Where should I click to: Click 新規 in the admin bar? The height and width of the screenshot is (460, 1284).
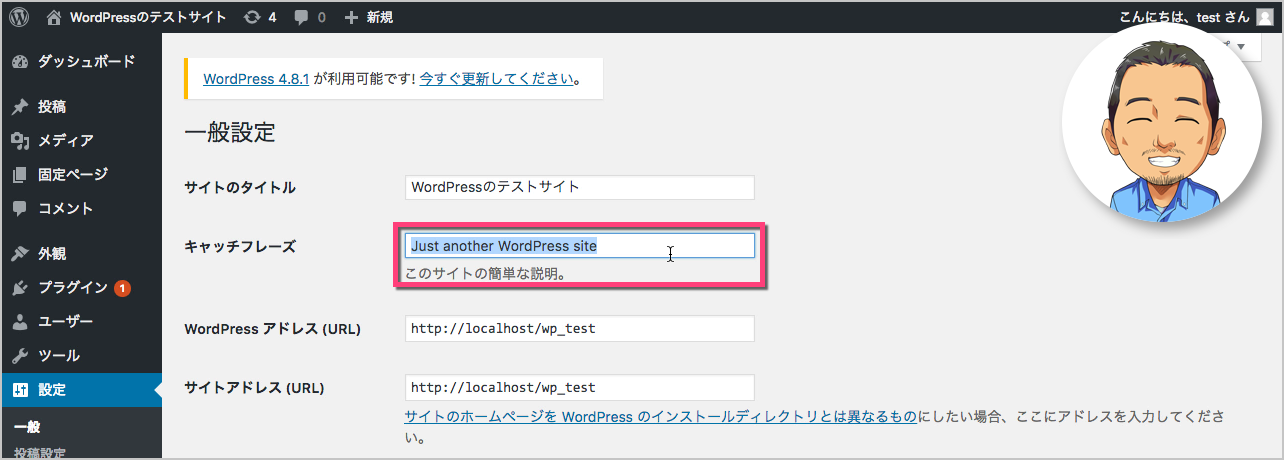(x=378, y=17)
